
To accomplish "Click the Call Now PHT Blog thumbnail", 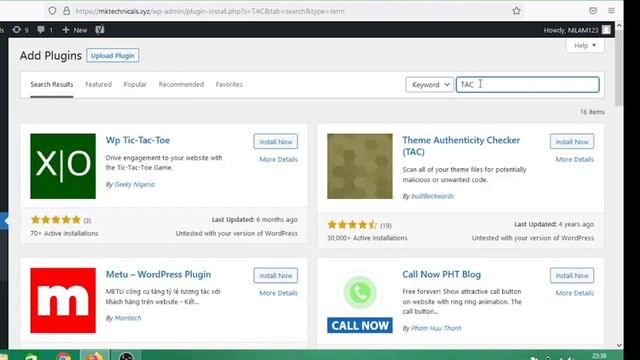I will 360,300.
